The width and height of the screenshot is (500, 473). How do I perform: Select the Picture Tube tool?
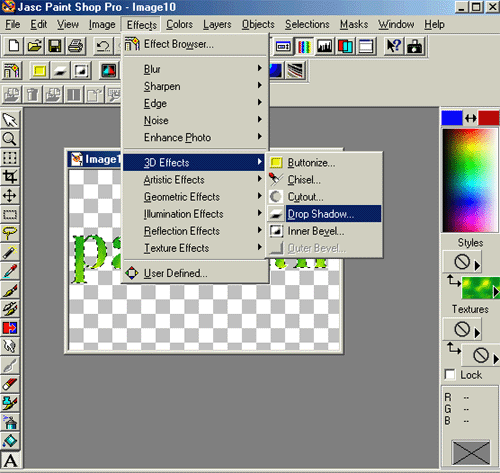[x=10, y=404]
